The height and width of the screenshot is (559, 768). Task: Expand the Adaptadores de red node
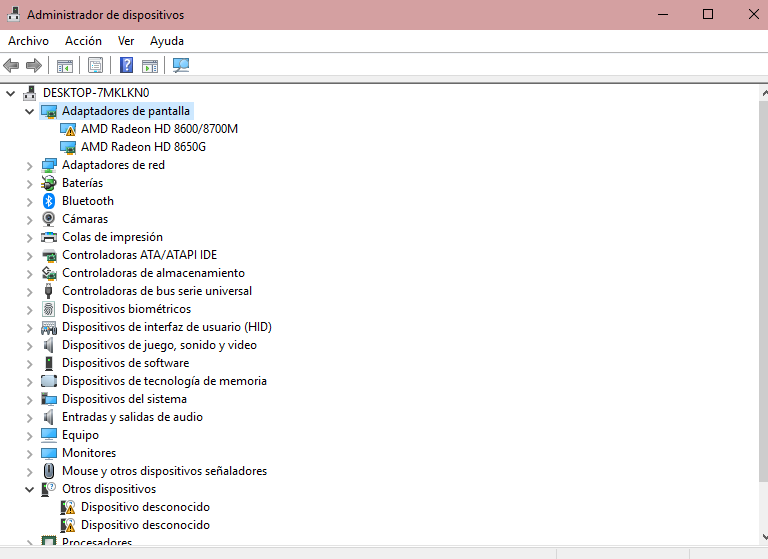pyautogui.click(x=29, y=166)
